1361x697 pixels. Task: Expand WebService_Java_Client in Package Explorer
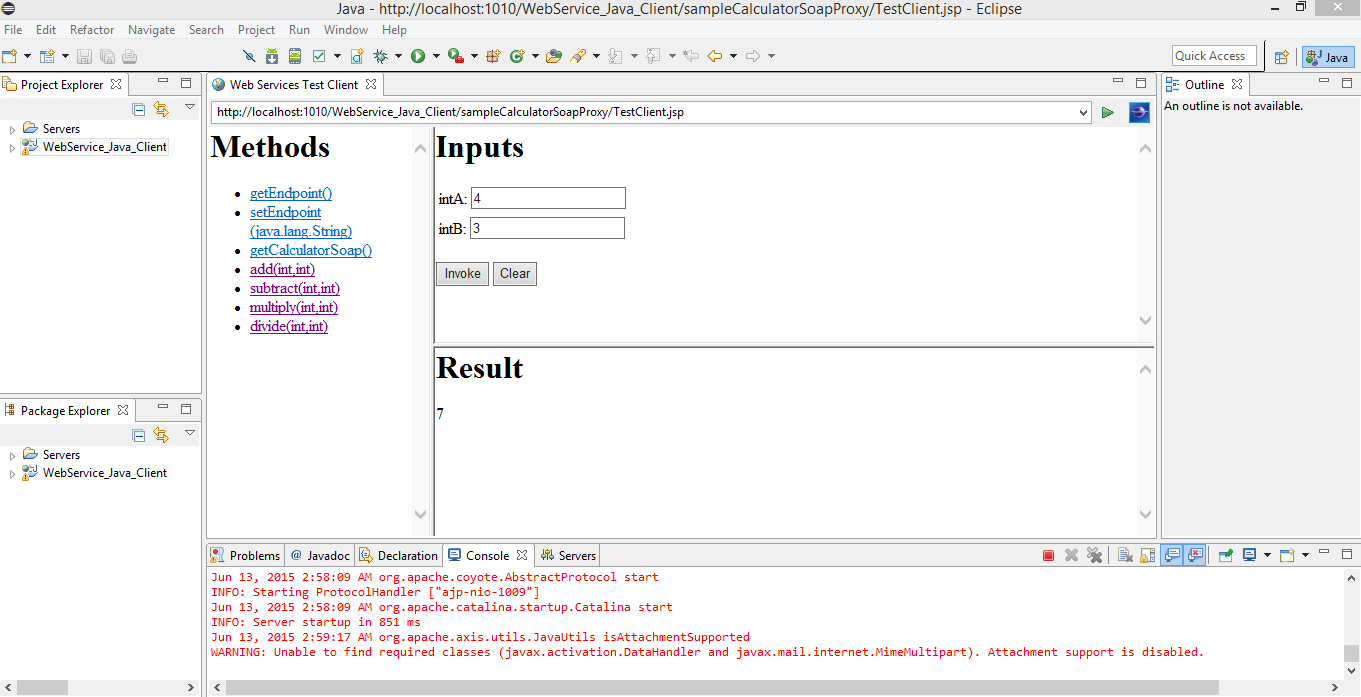click(x=12, y=474)
